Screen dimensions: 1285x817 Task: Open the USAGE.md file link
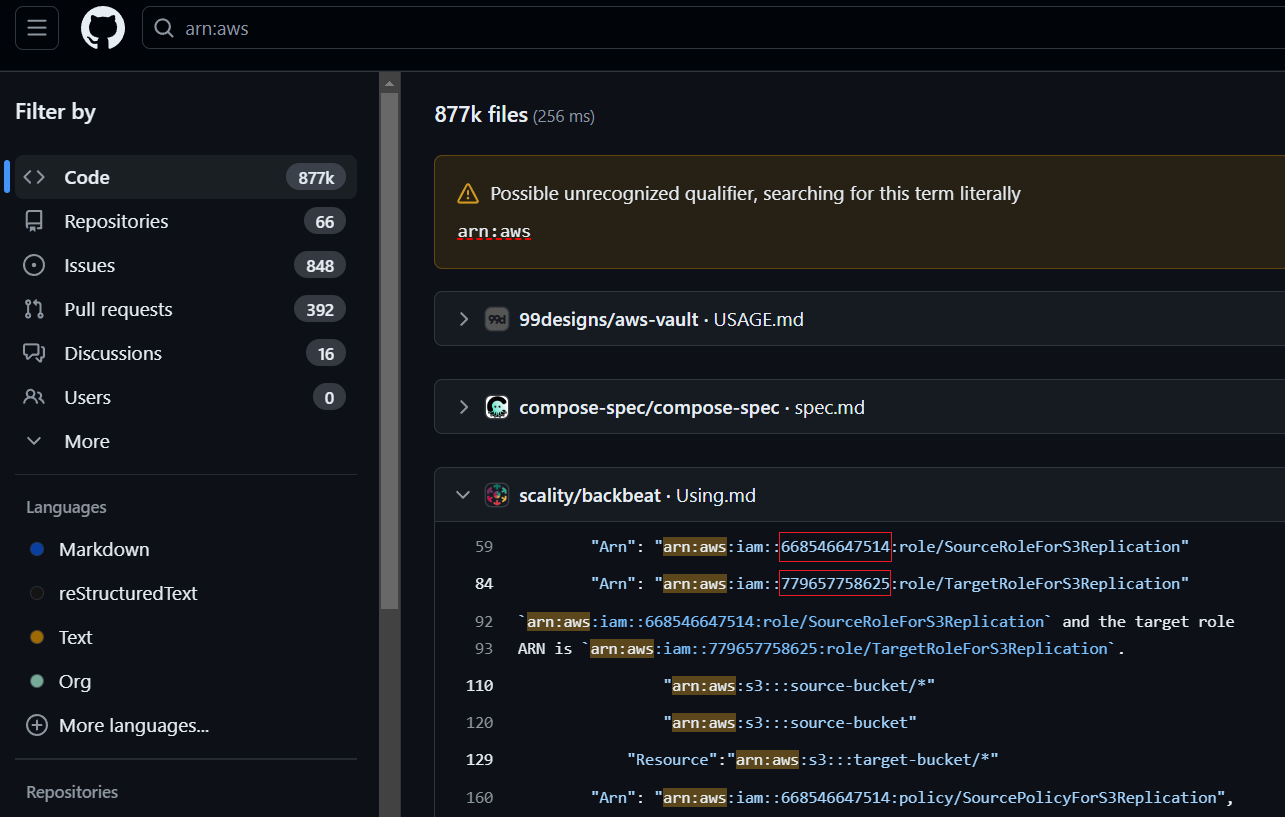(758, 320)
